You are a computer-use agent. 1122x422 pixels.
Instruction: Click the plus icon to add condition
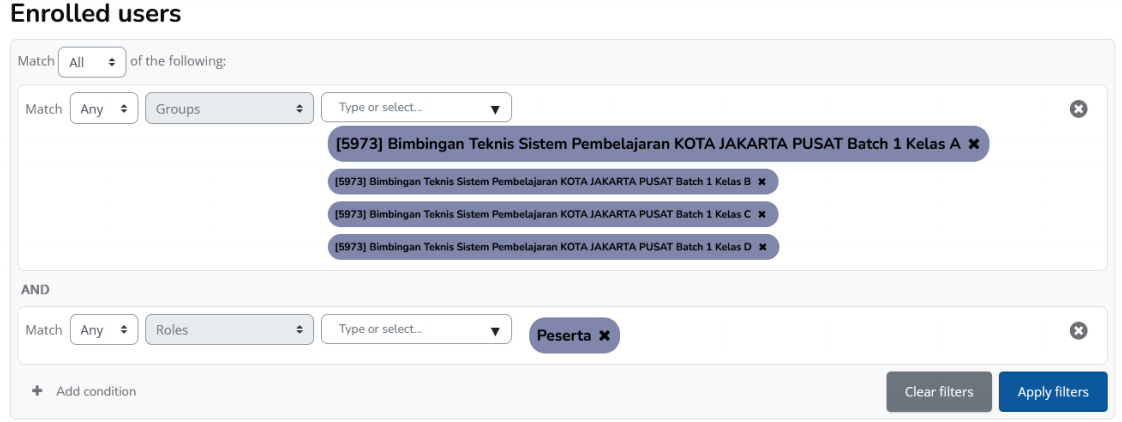pyautogui.click(x=37, y=392)
